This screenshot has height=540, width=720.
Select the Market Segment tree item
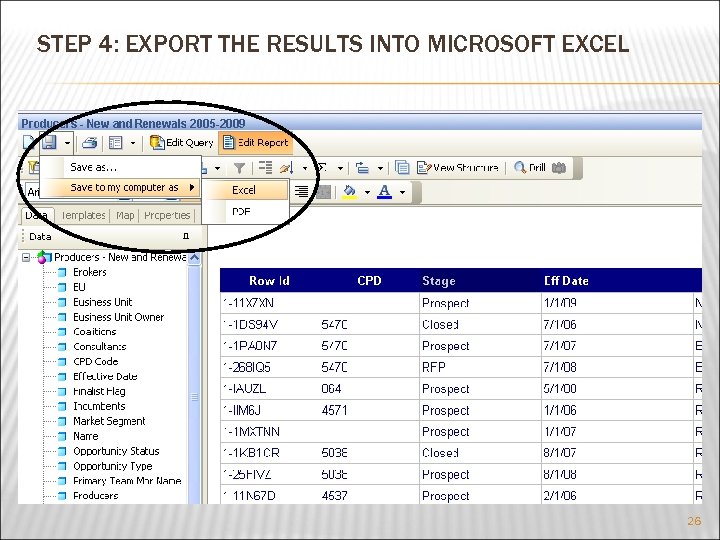click(x=109, y=421)
